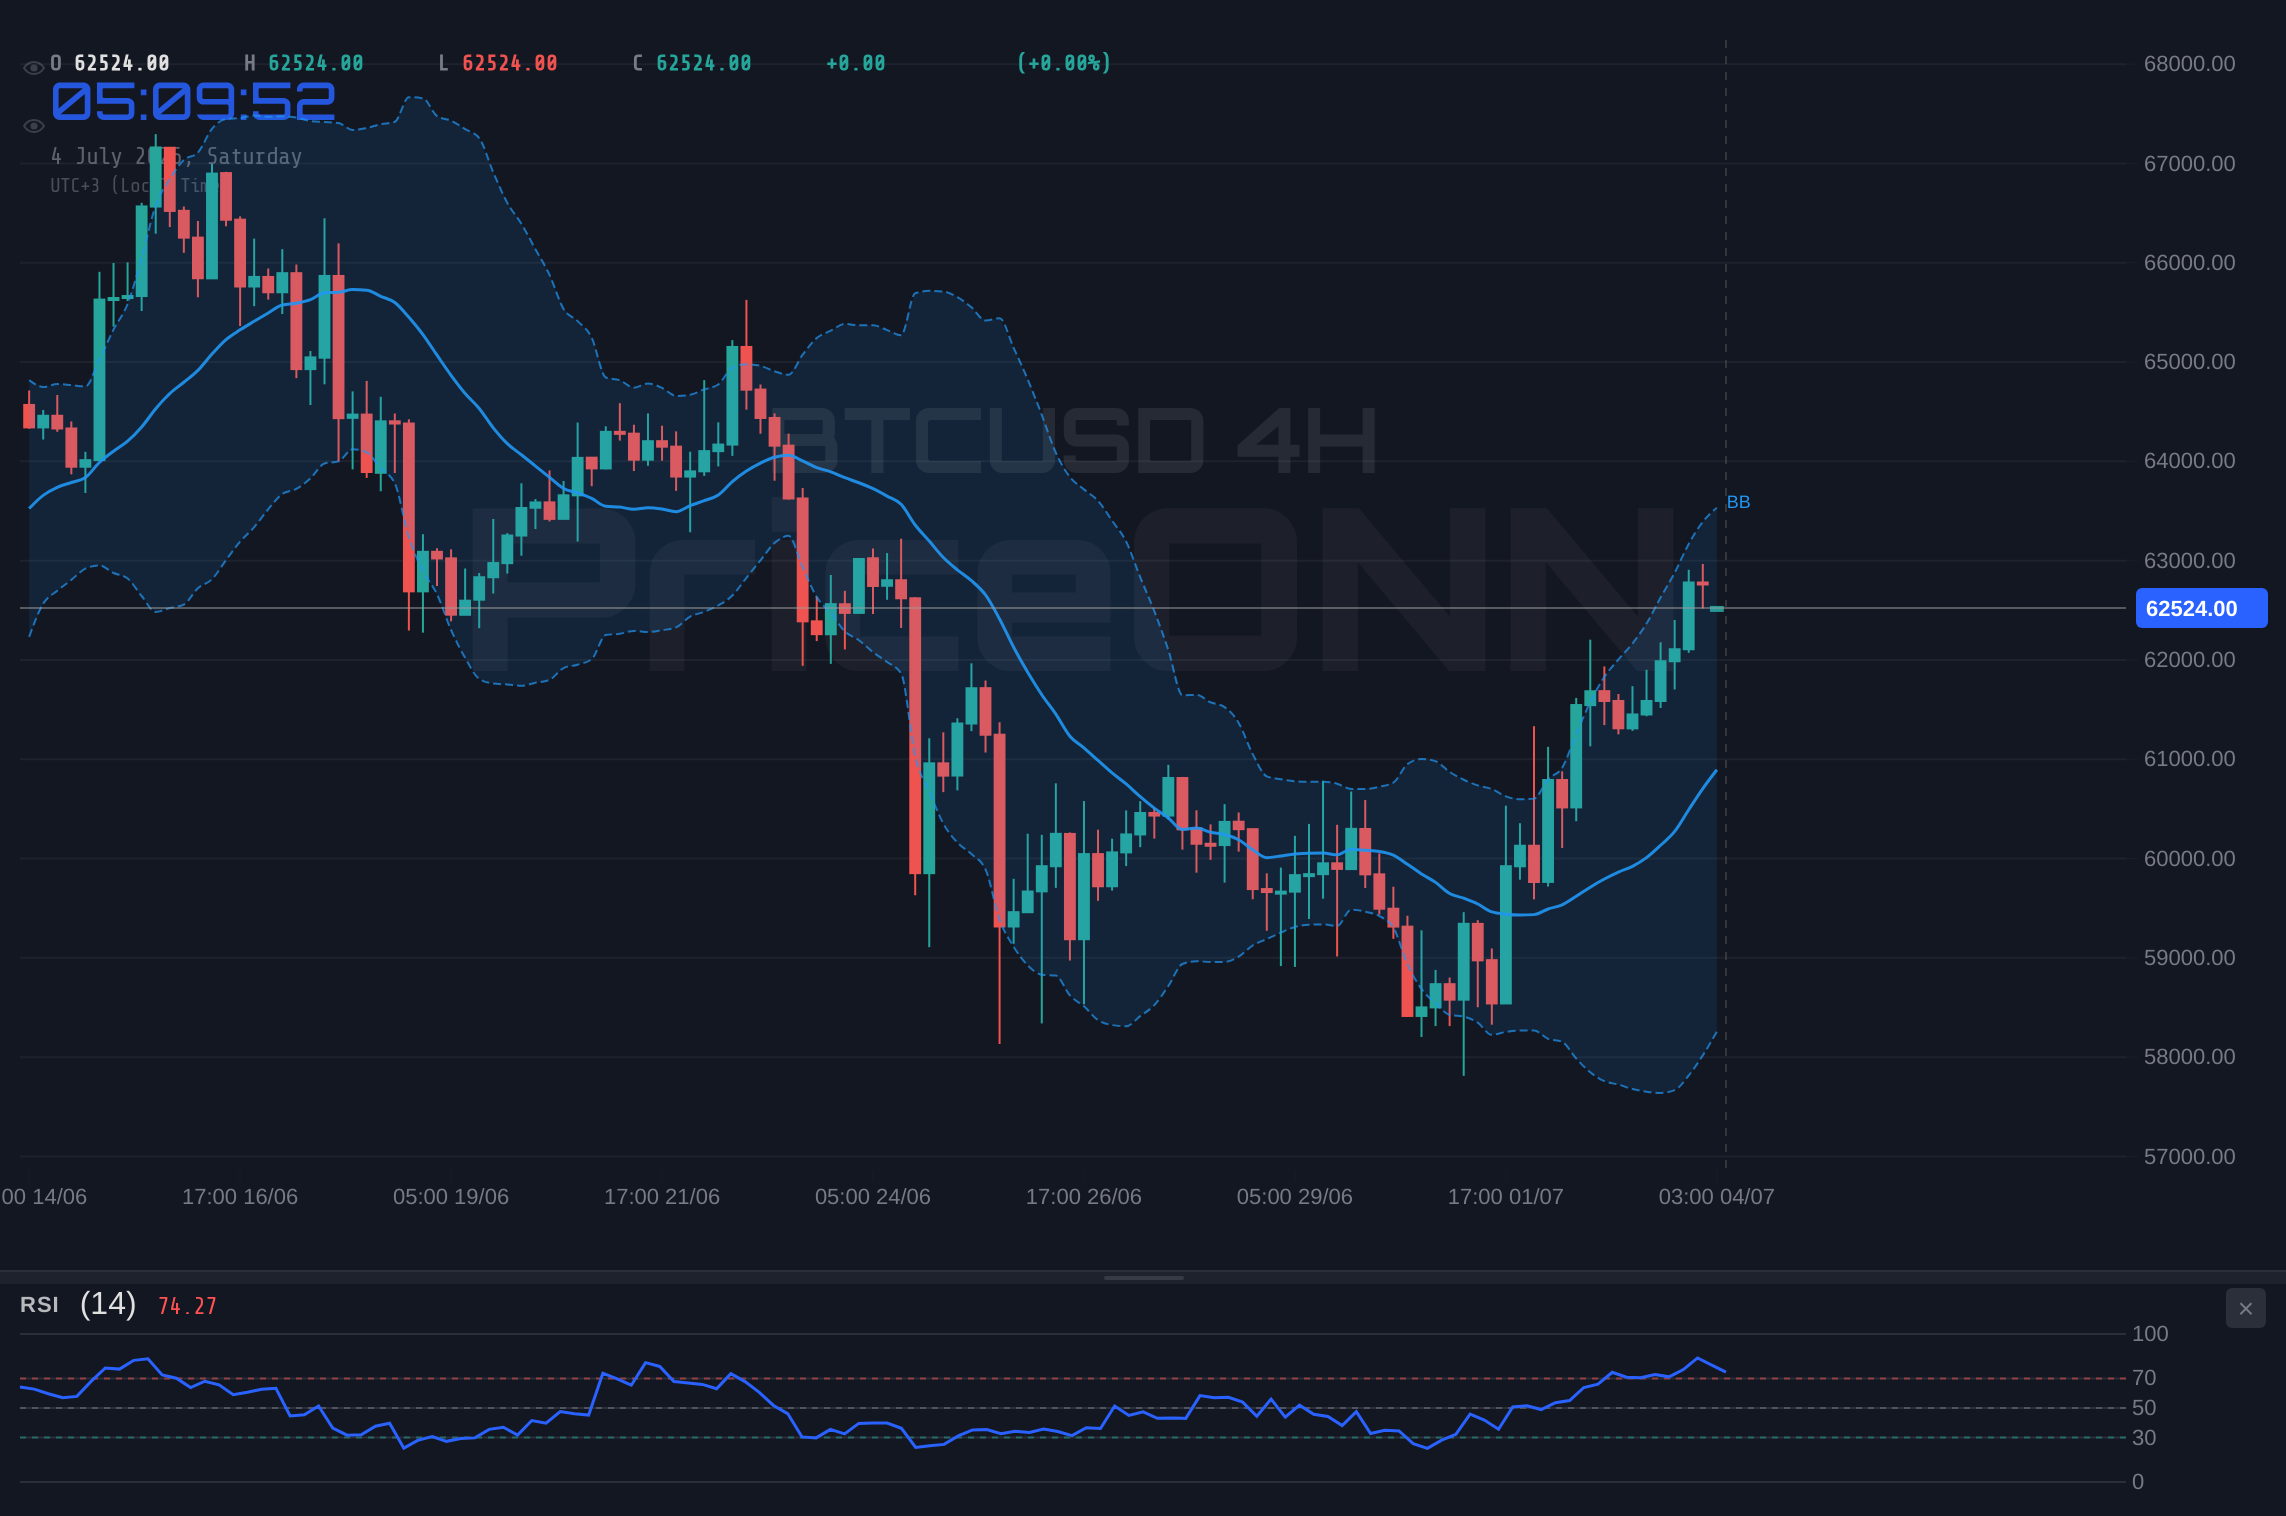
Task: Click the 05:00 29/06 time label
Action: [x=1295, y=1197]
